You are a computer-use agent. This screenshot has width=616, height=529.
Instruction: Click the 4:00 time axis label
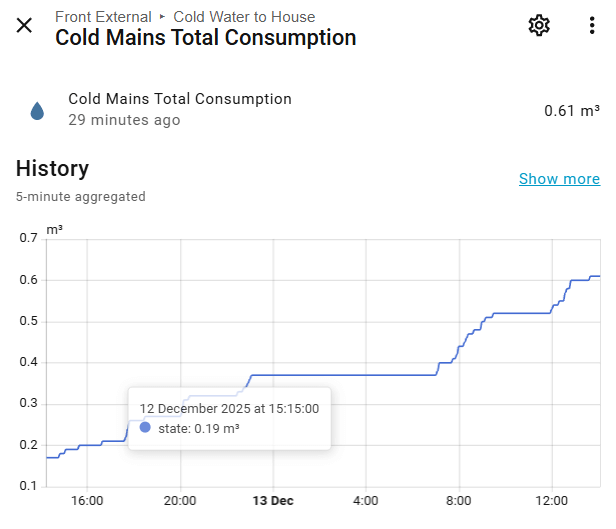pyautogui.click(x=366, y=500)
